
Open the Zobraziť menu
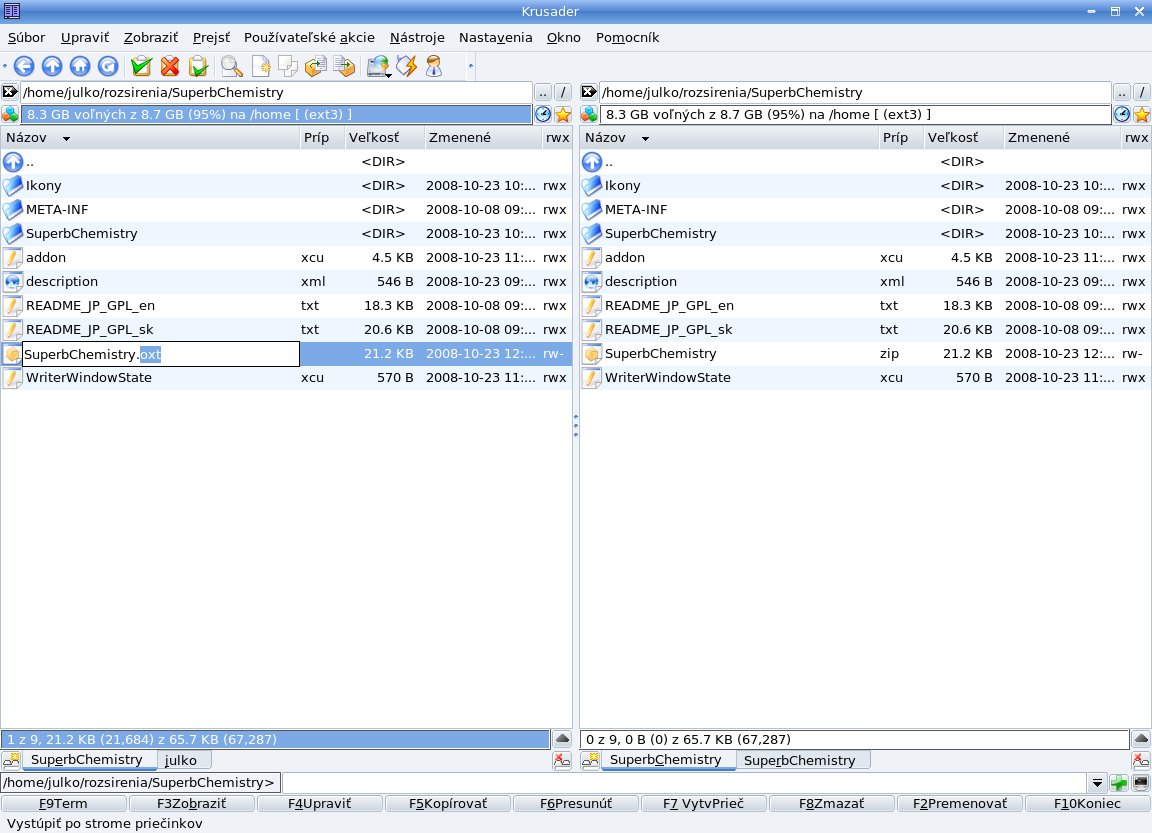pyautogui.click(x=151, y=37)
